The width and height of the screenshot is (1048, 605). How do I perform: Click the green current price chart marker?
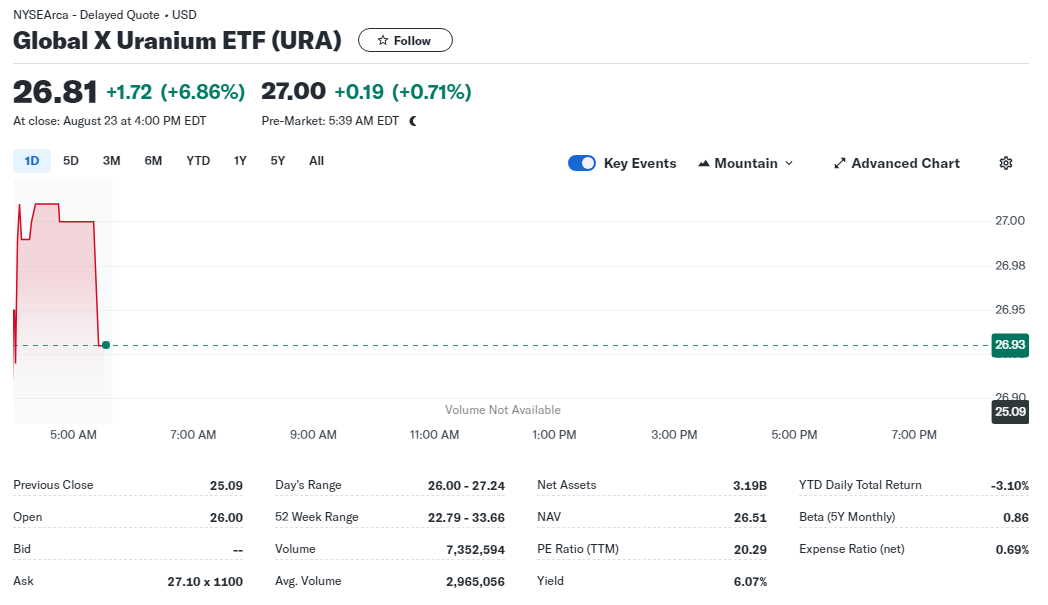(x=106, y=345)
